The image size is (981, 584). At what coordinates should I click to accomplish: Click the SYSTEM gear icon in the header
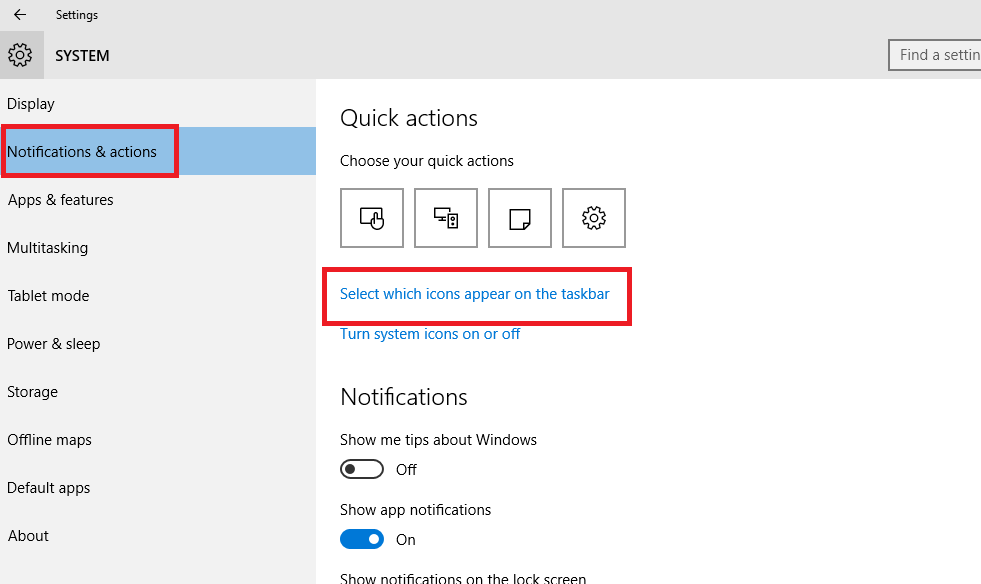point(21,55)
